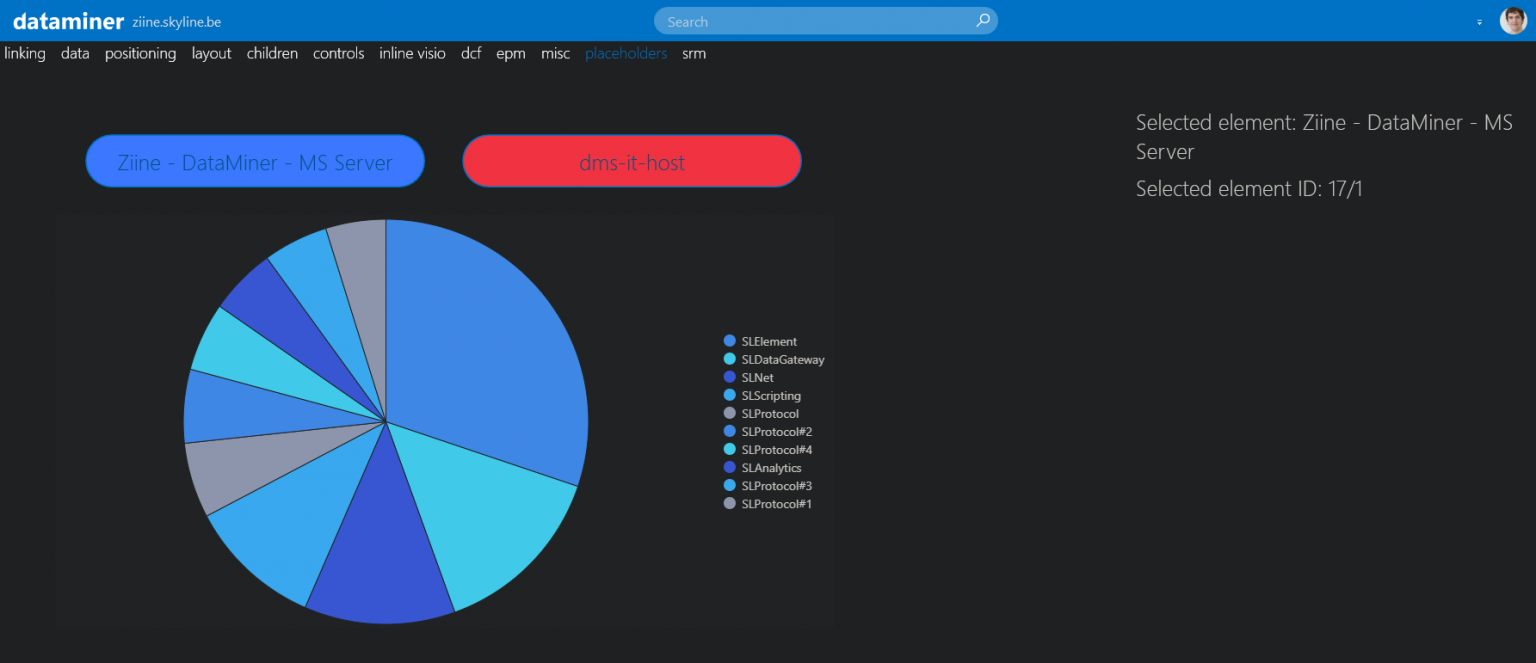This screenshot has width=1536, height=663.
Task: Click the Ziine - DataMiner - MS Server shape
Action: coord(254,160)
